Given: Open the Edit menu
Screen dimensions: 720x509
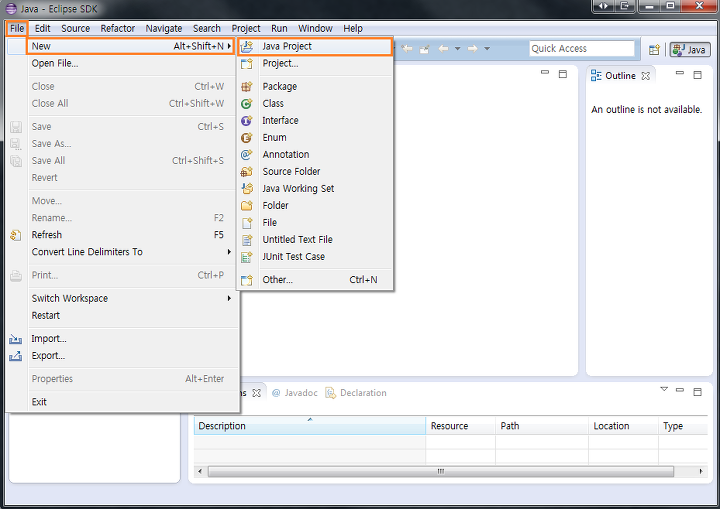Looking at the screenshot, I should point(42,28).
